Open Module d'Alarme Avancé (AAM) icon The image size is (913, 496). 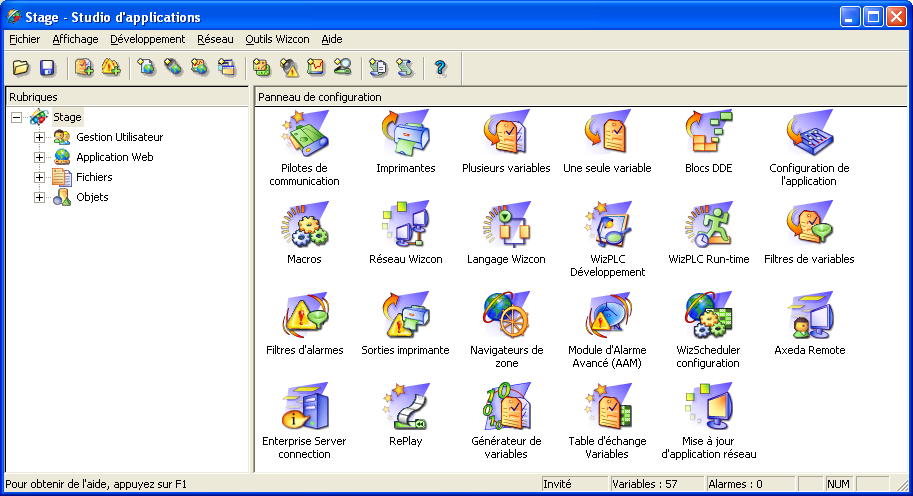607,316
